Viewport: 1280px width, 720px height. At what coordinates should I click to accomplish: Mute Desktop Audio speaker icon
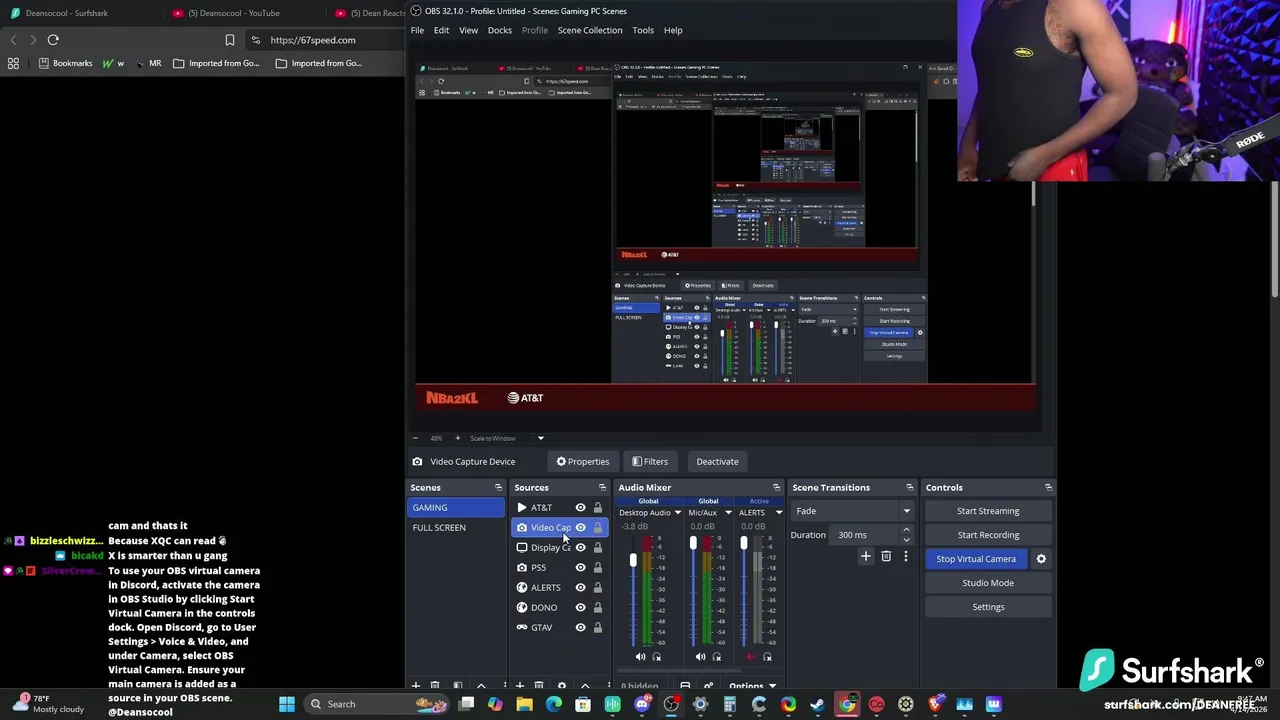tap(641, 657)
